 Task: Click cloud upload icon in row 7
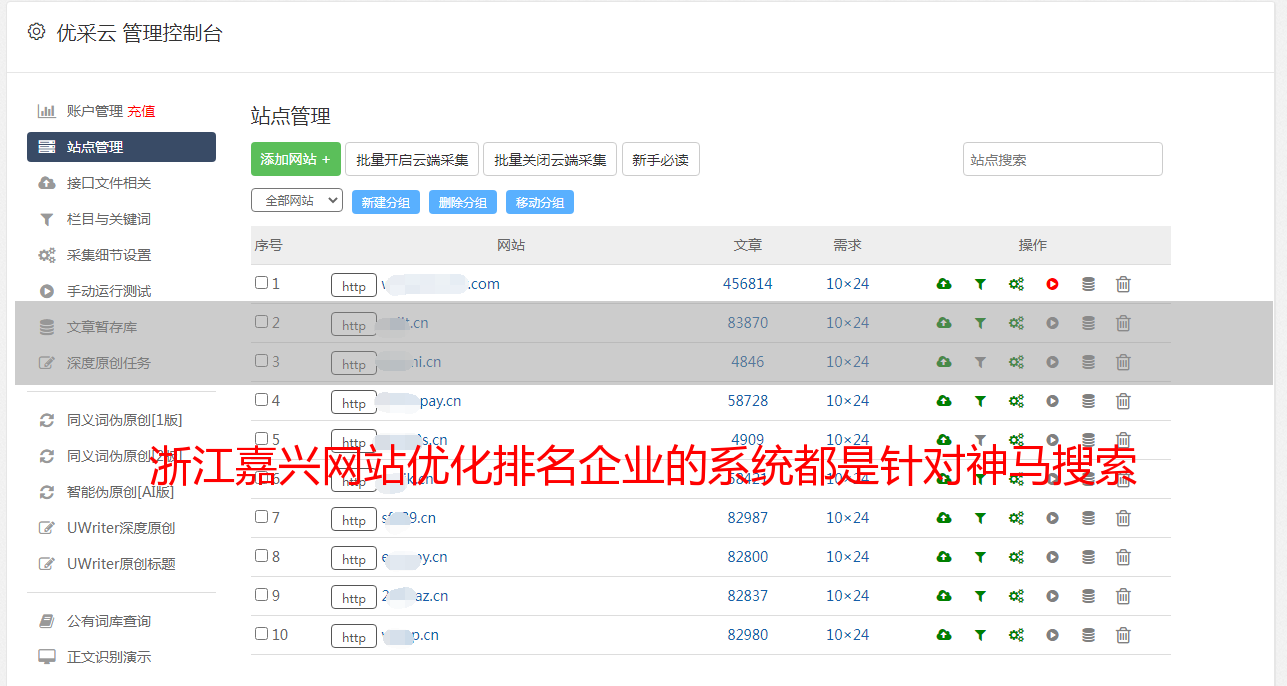tap(943, 518)
